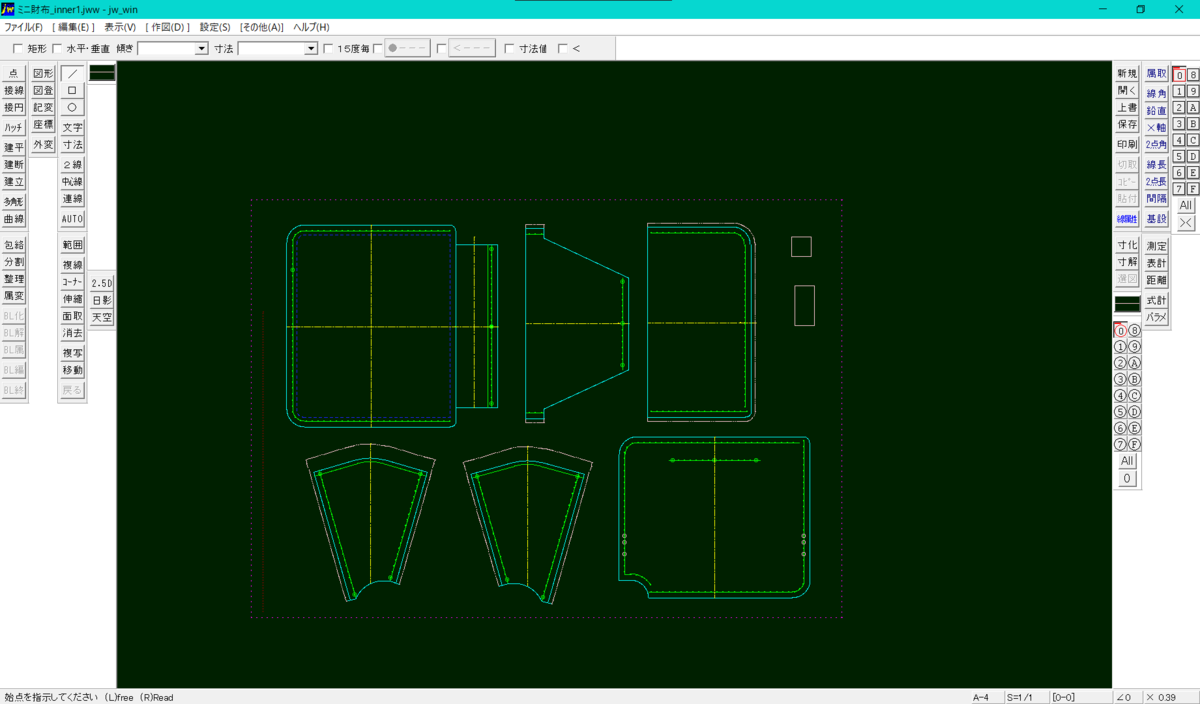
Task: Select the 曲線 curve tool
Action: [14, 219]
